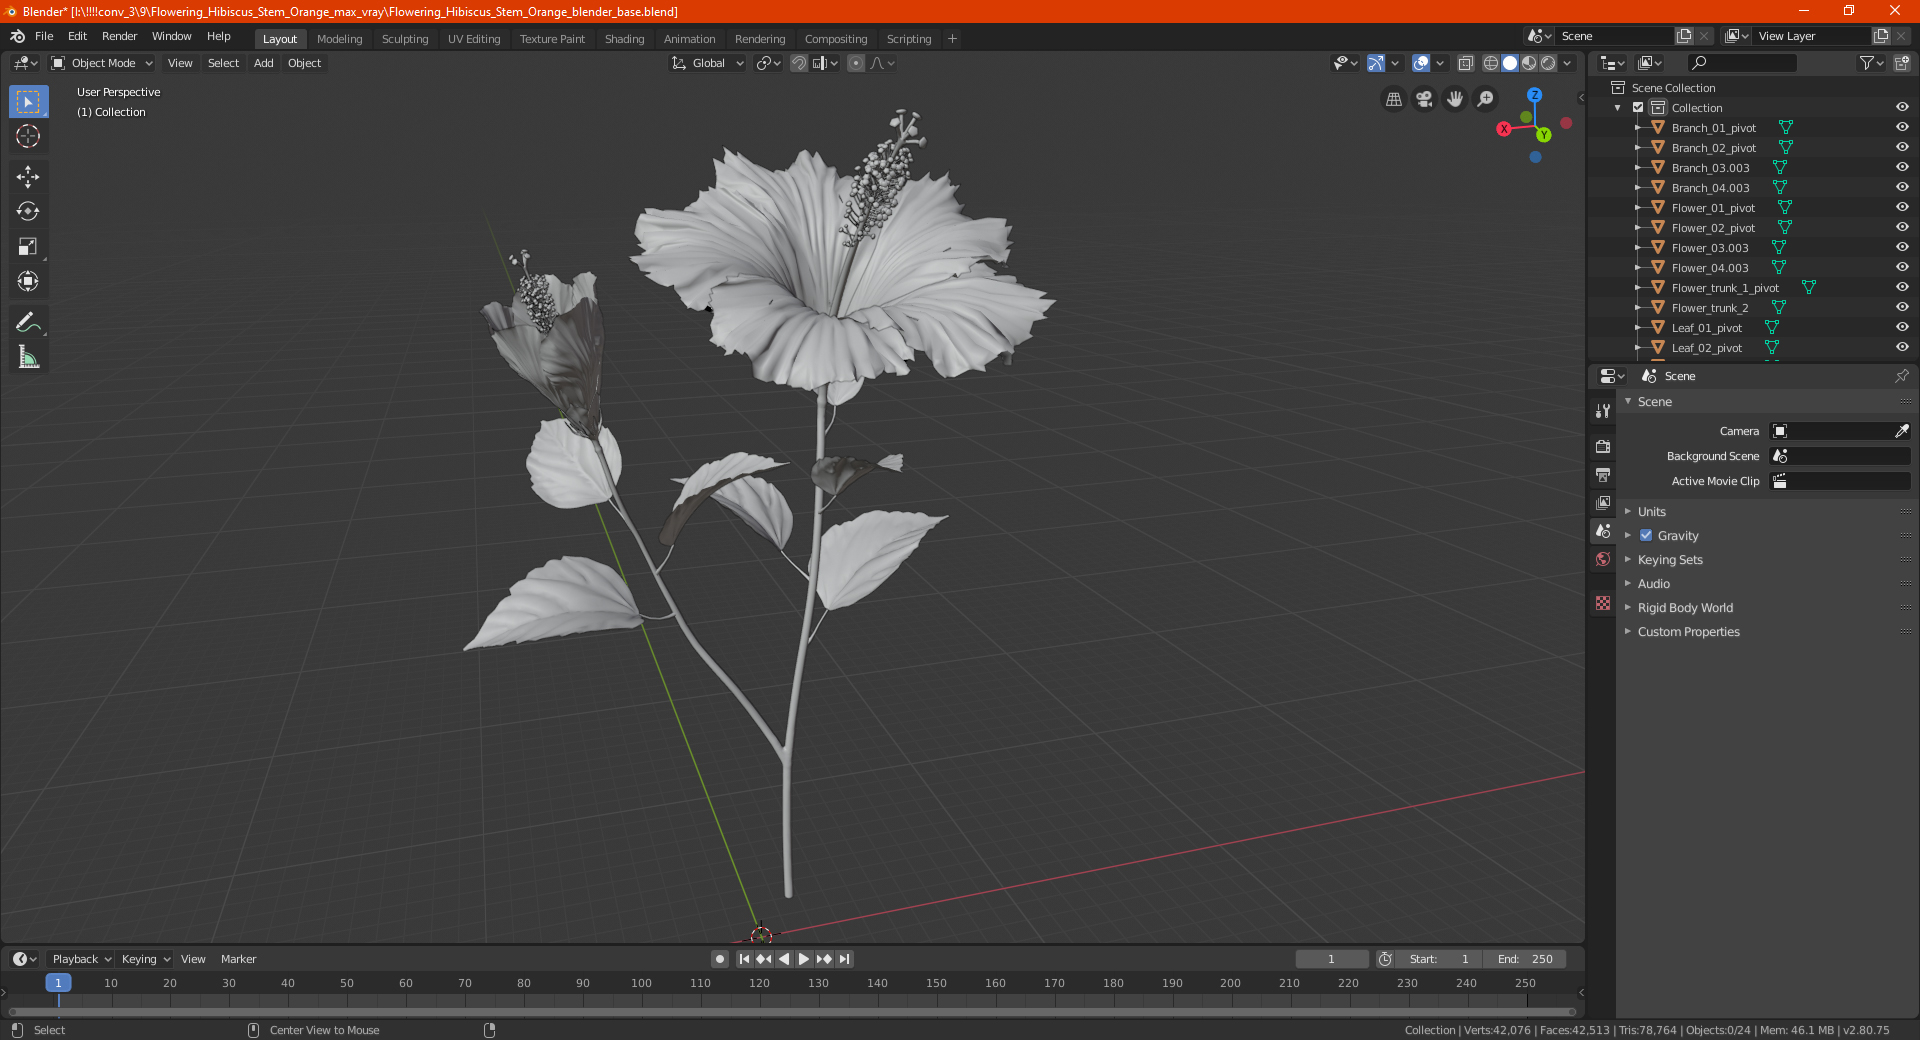Toggle X-ray display mode
This screenshot has width=1920, height=1040.
coord(1465,63)
